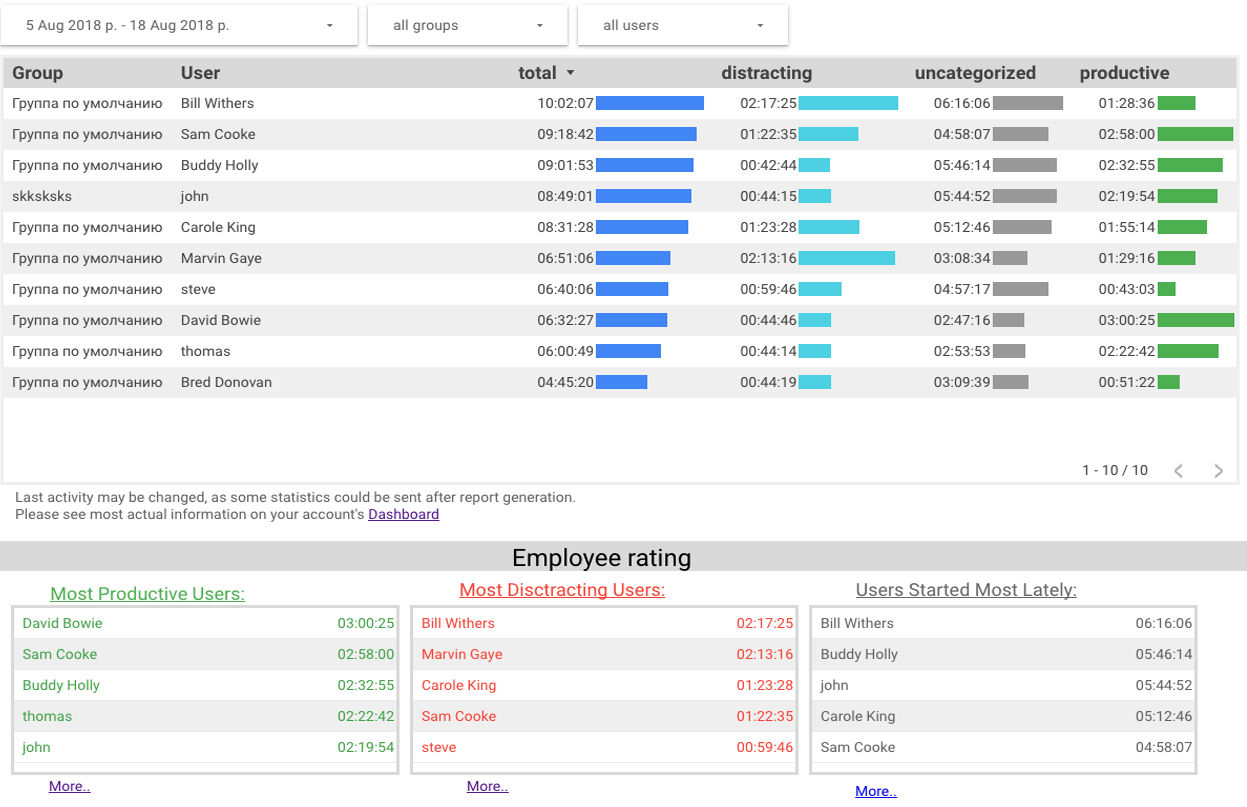
Task: Open the 'all users' selection dropdown
Action: pyautogui.click(x=681, y=24)
